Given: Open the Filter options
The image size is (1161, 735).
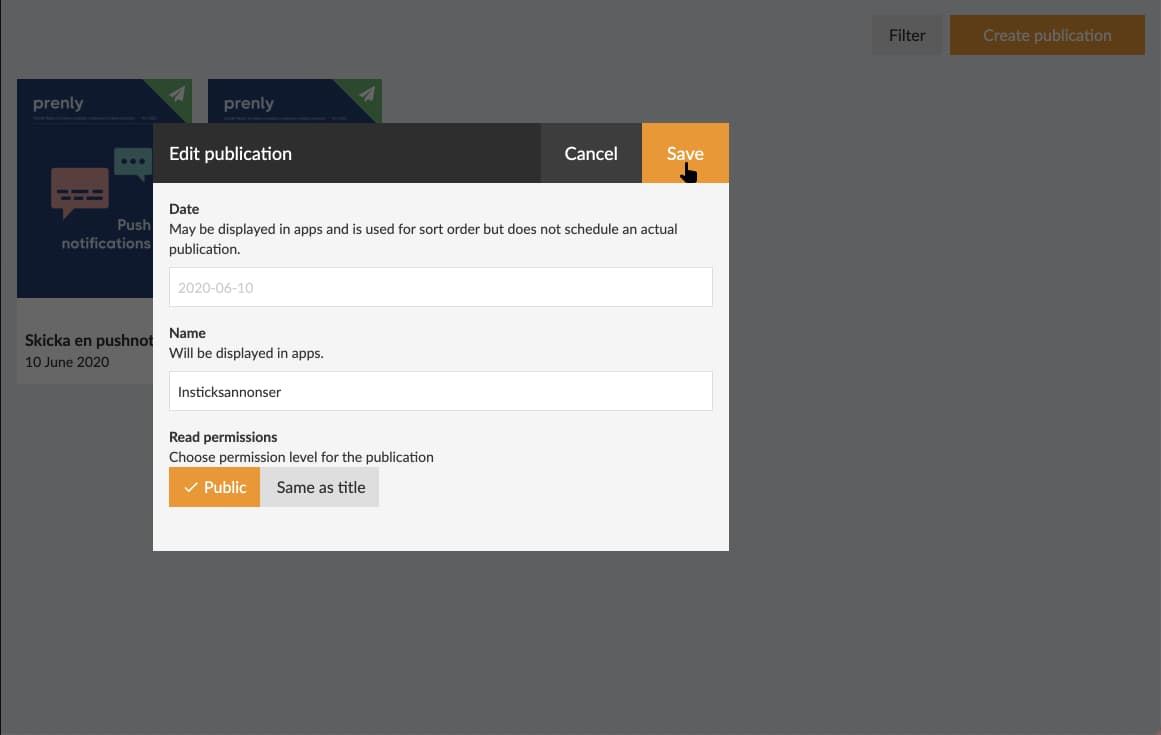Looking at the screenshot, I should click(907, 35).
